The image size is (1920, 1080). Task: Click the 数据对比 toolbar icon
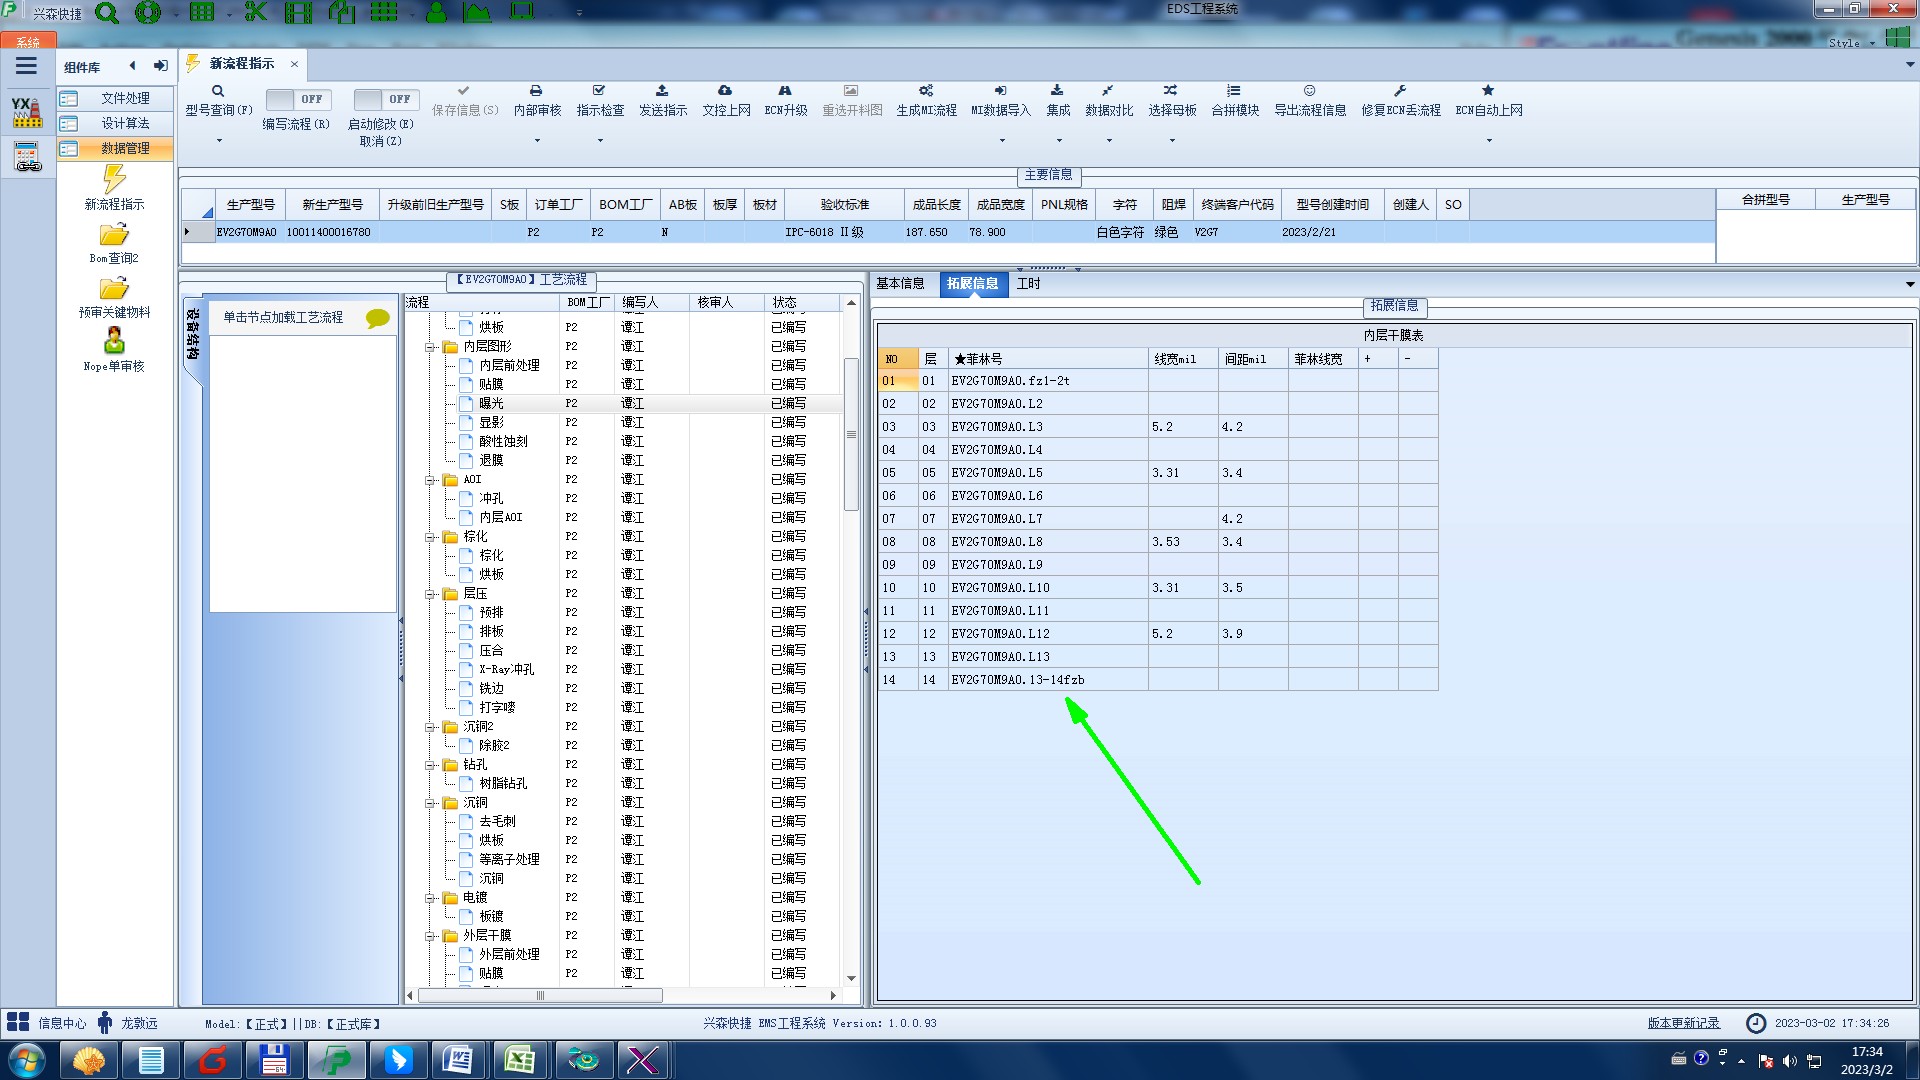(x=1108, y=91)
